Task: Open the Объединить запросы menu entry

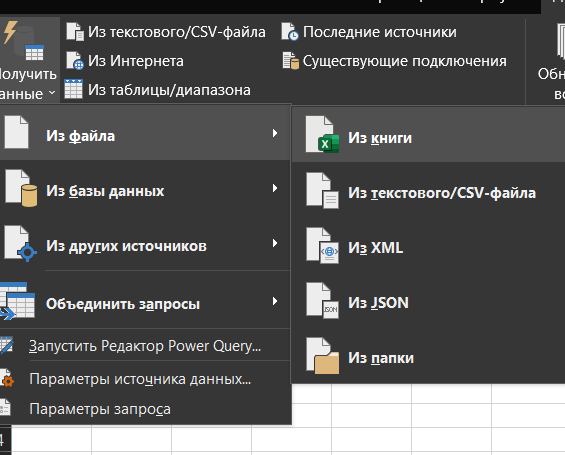Action: point(144,302)
